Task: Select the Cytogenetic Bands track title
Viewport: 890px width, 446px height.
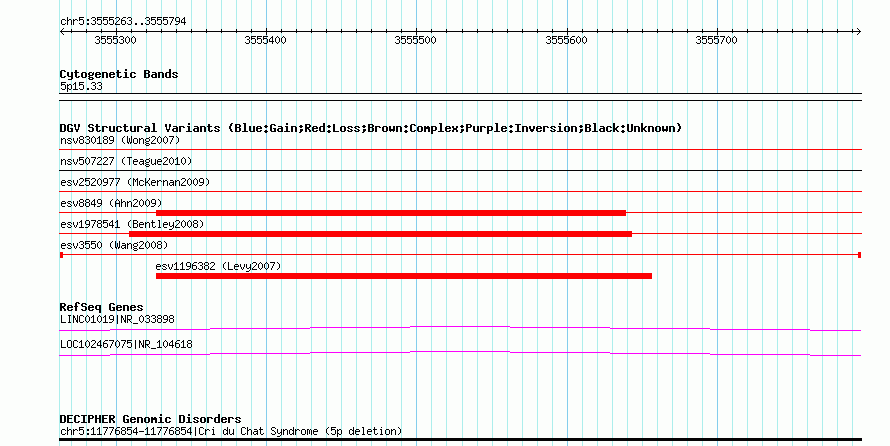Action: tap(119, 74)
